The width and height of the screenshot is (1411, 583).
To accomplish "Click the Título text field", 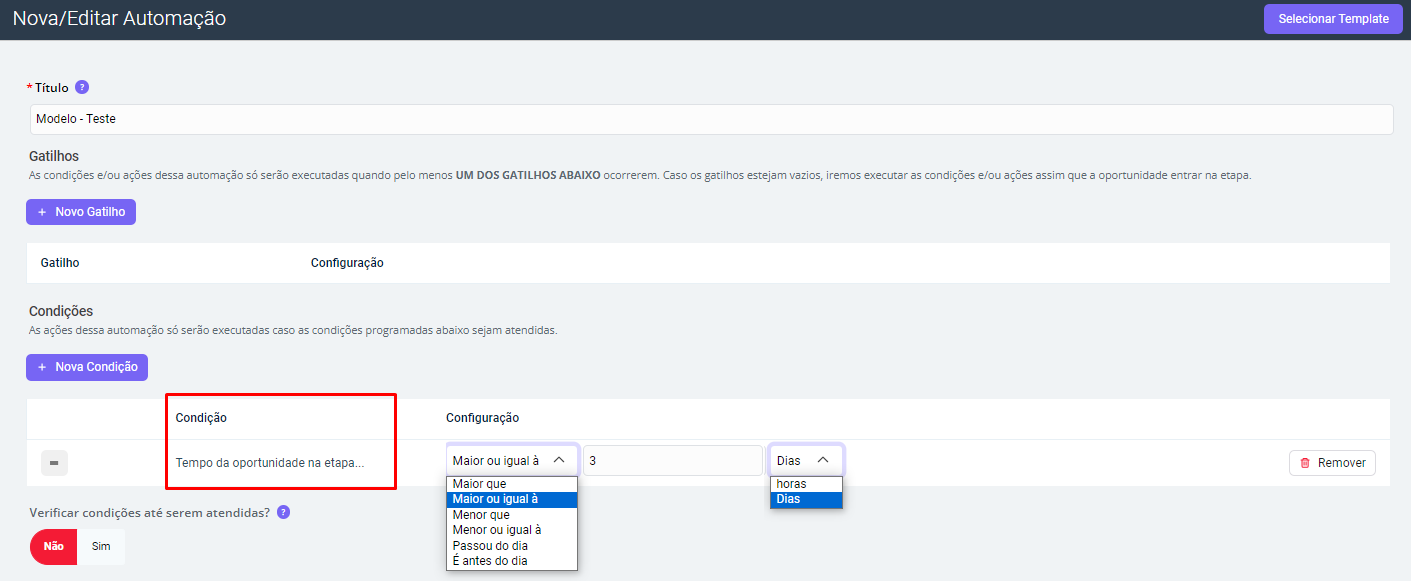I will tap(711, 119).
